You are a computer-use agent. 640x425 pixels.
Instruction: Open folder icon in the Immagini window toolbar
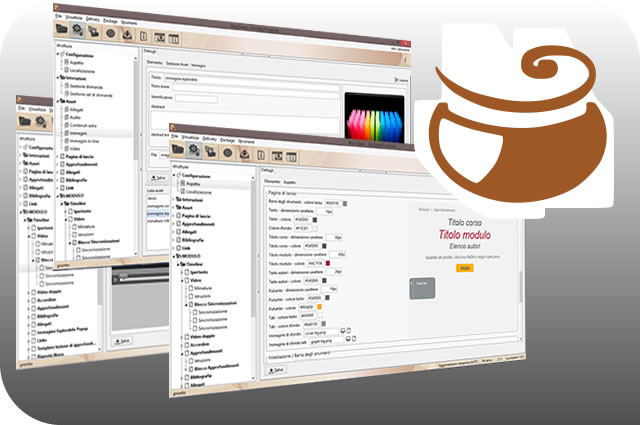coord(62,29)
